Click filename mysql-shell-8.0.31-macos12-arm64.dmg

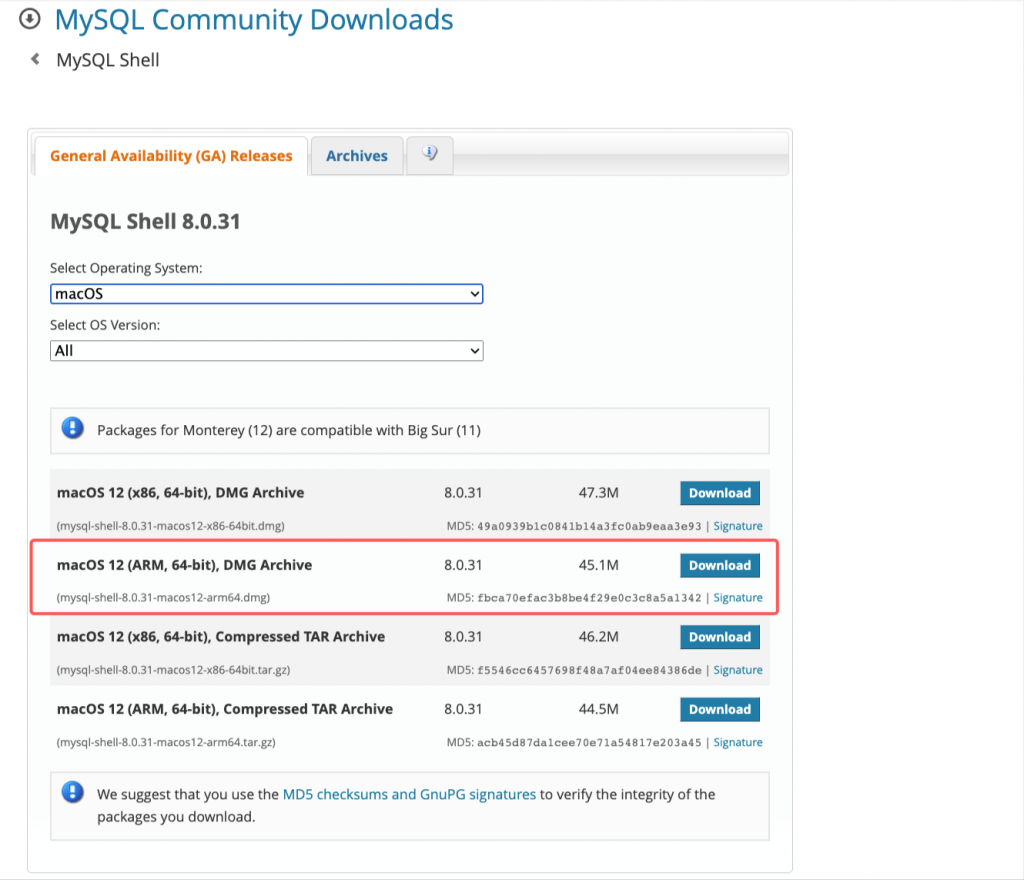pyautogui.click(x=163, y=598)
